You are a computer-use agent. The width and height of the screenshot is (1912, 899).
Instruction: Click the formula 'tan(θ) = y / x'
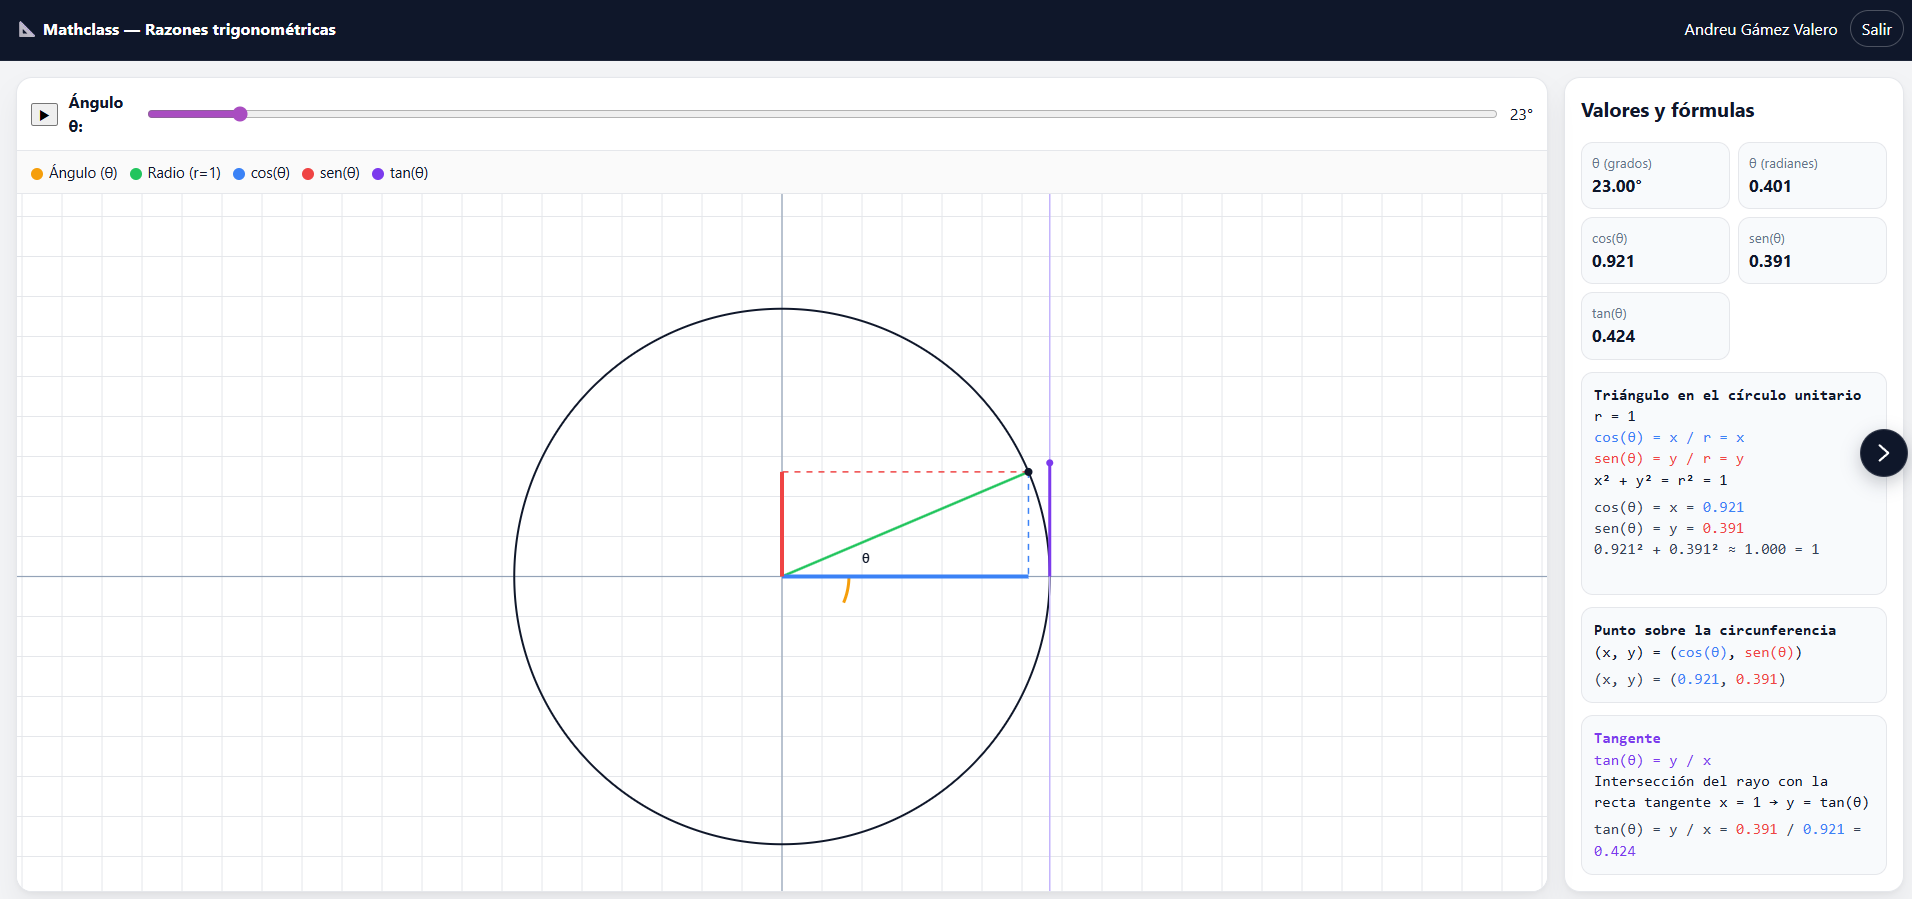click(x=1652, y=760)
